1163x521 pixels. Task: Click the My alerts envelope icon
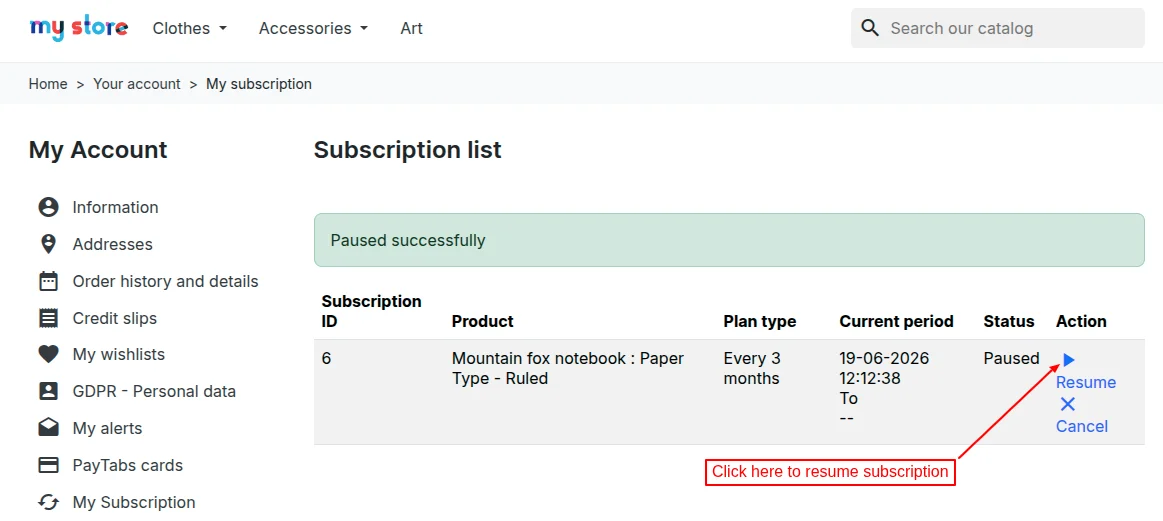(48, 428)
